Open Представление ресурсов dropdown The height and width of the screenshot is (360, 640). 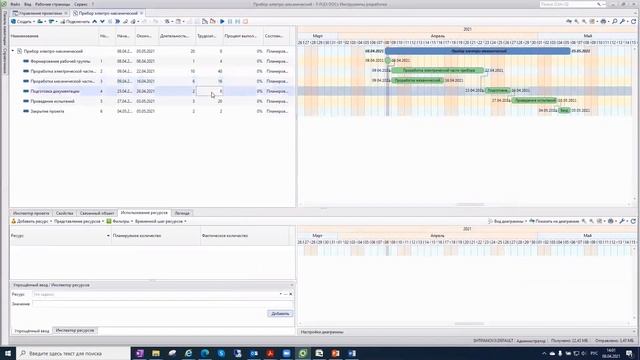[x=79, y=221]
